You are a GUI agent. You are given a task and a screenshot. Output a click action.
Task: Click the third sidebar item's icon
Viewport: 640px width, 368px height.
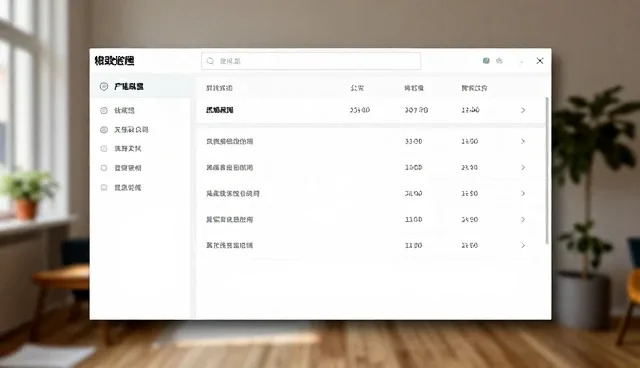[x=104, y=130]
